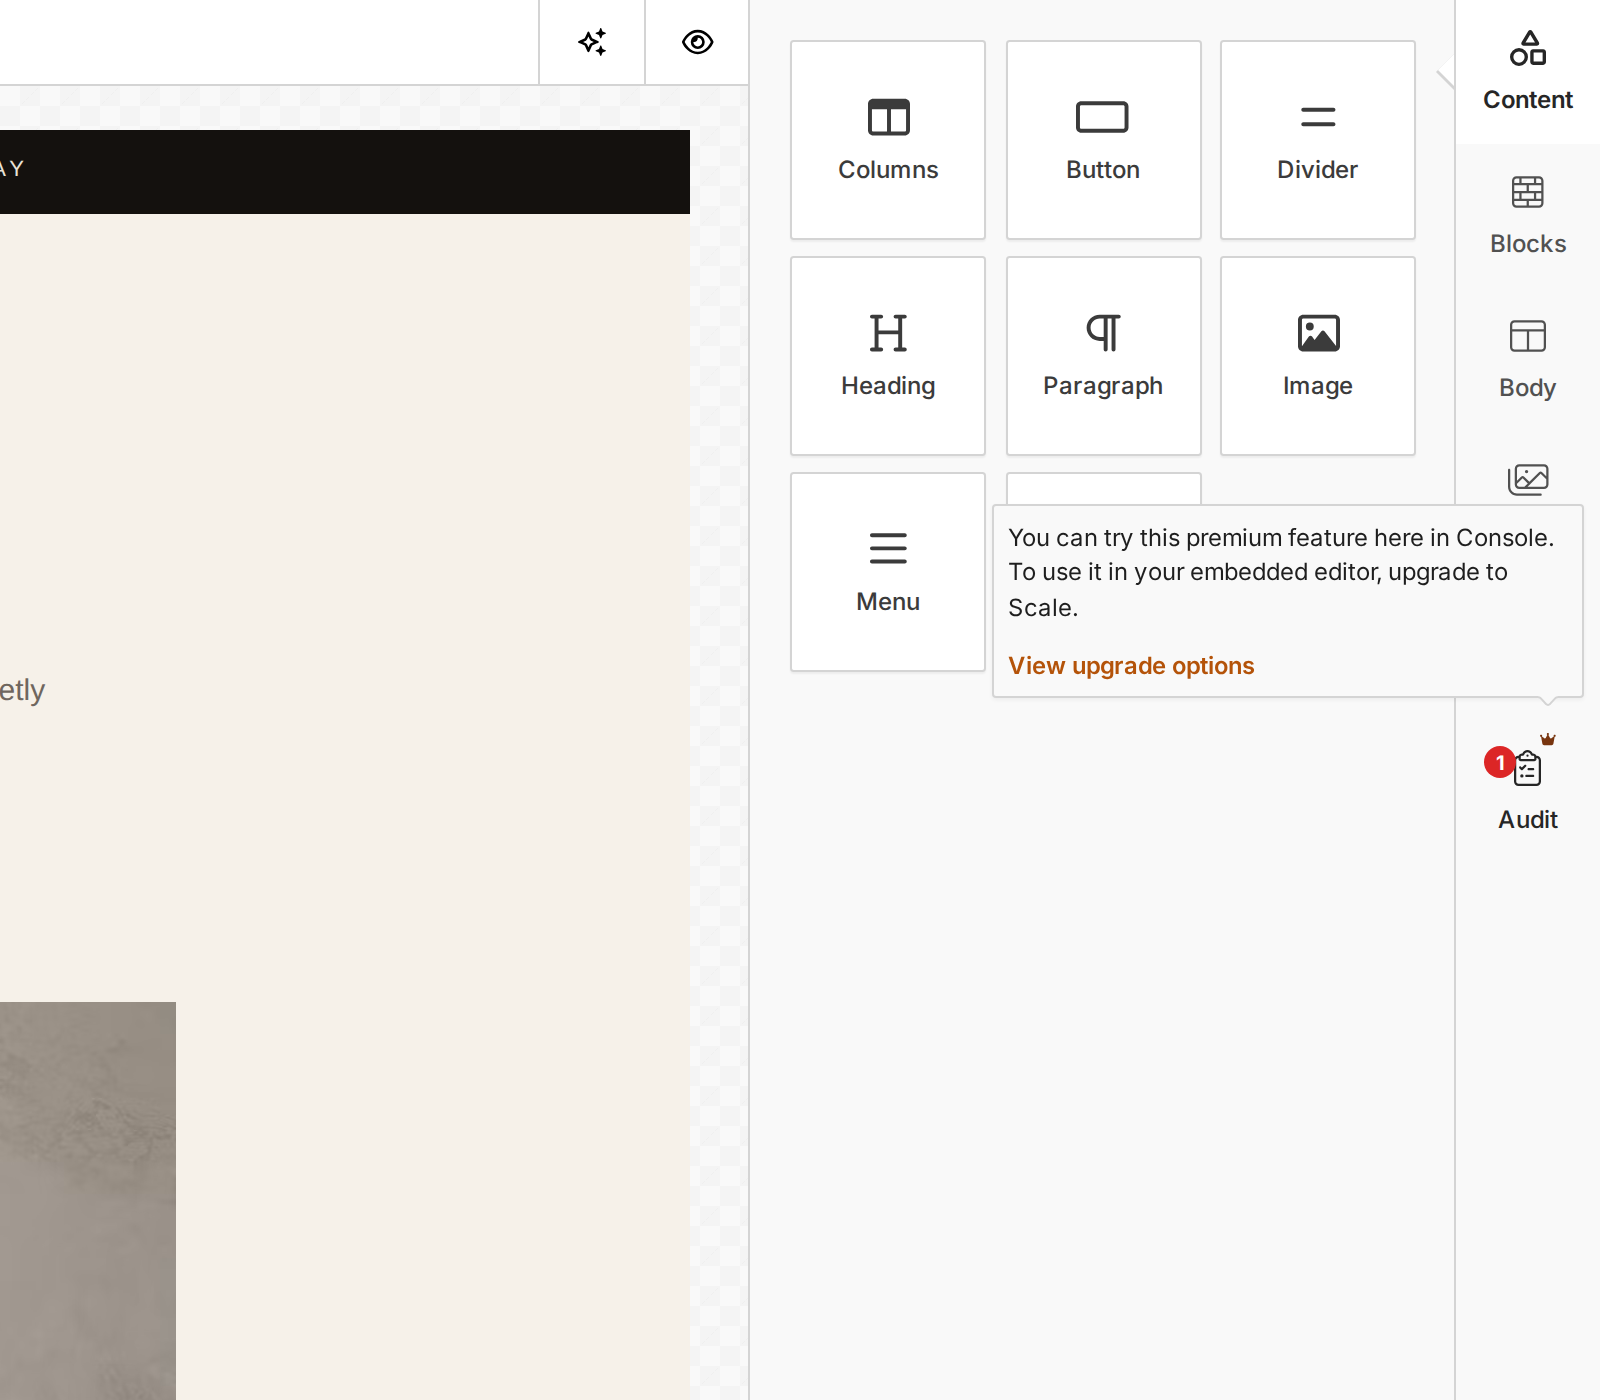Viewport: 1600px width, 1400px height.
Task: Select the Divider content tile
Action: [x=1318, y=140]
